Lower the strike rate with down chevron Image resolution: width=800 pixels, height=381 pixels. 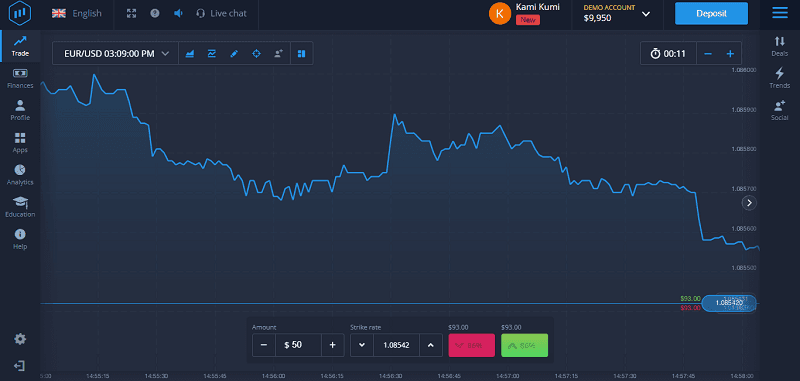[362, 345]
